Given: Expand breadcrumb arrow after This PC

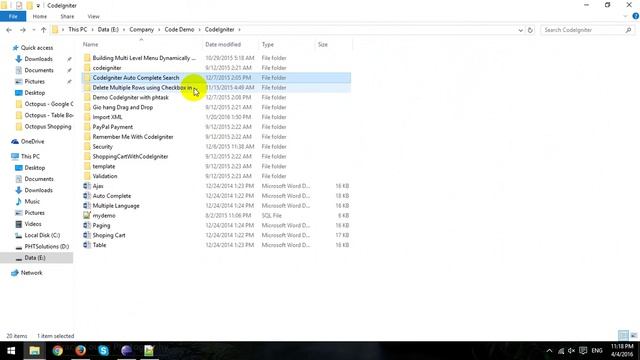Looking at the screenshot, I should coord(92,30).
